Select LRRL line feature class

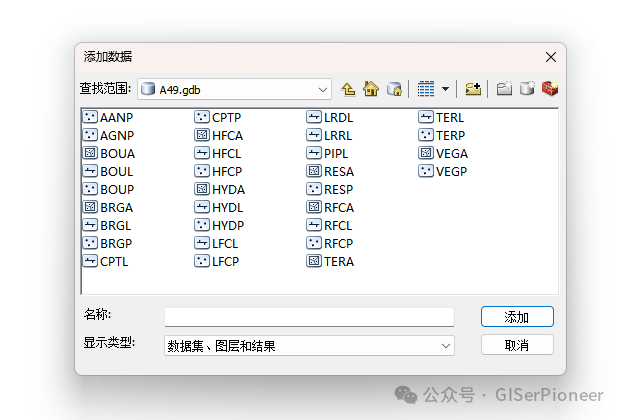(x=329, y=135)
